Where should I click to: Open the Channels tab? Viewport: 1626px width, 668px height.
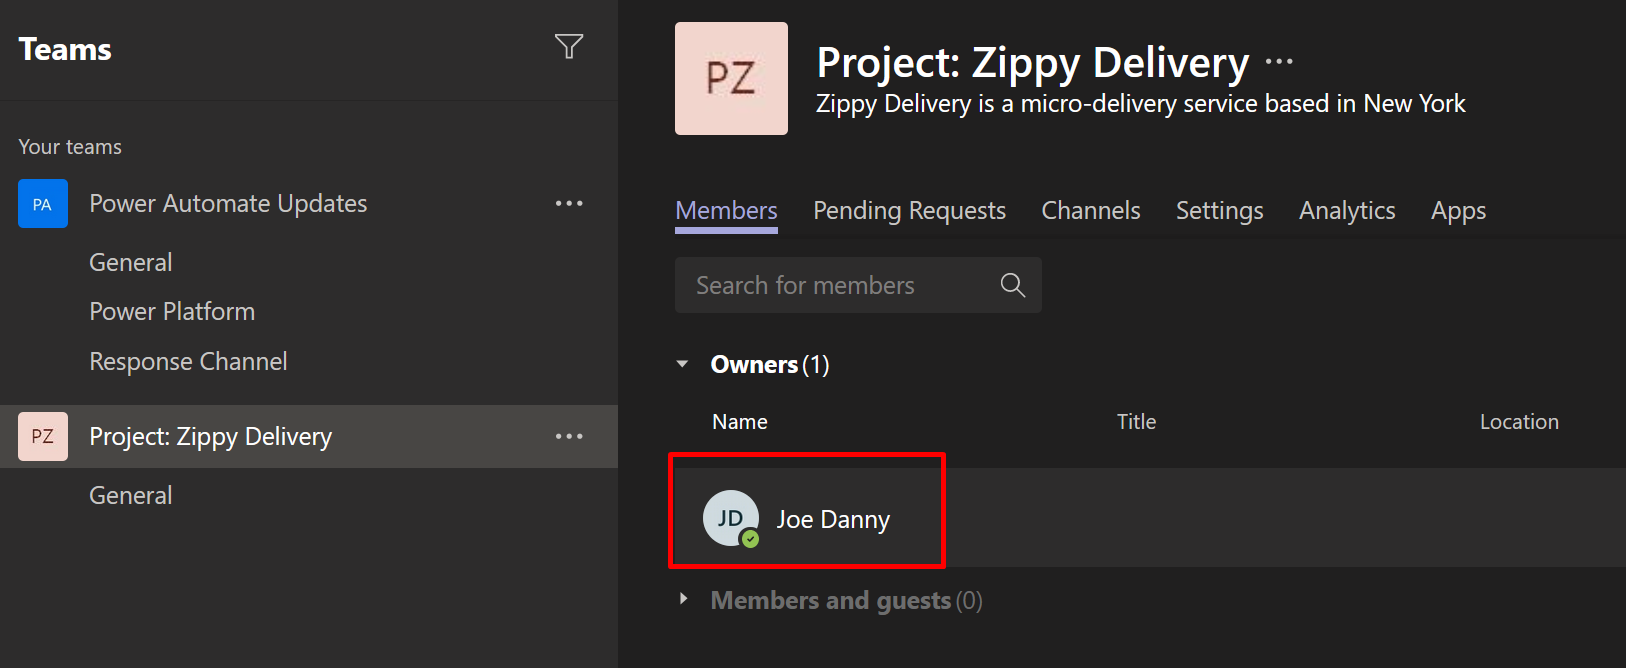[1090, 211]
